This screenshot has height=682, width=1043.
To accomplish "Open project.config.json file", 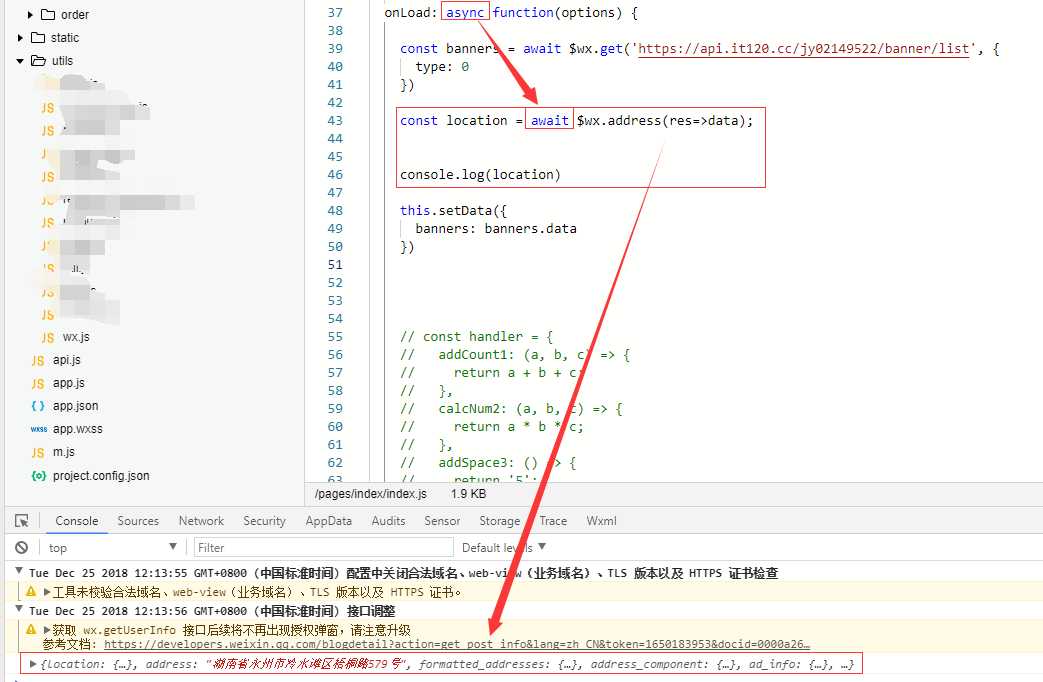I will (x=101, y=476).
